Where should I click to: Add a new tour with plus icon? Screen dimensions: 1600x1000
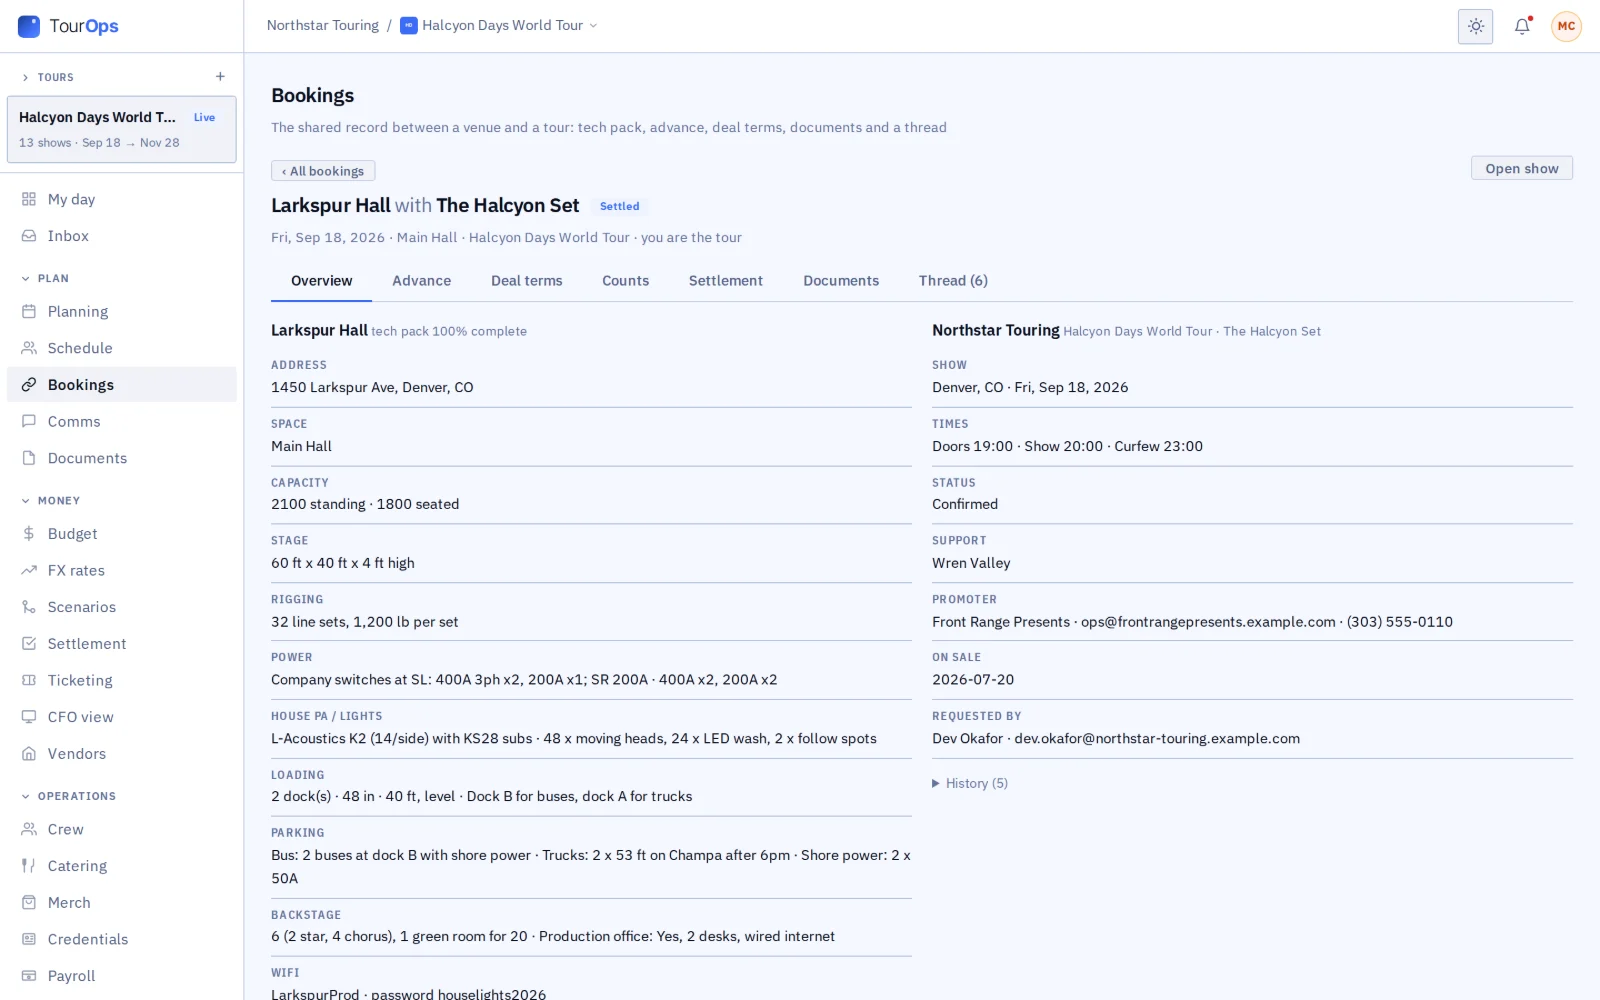(220, 77)
